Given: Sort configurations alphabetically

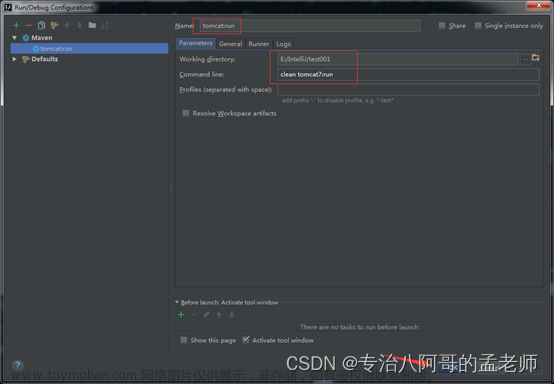Looking at the screenshot, I should (105, 25).
